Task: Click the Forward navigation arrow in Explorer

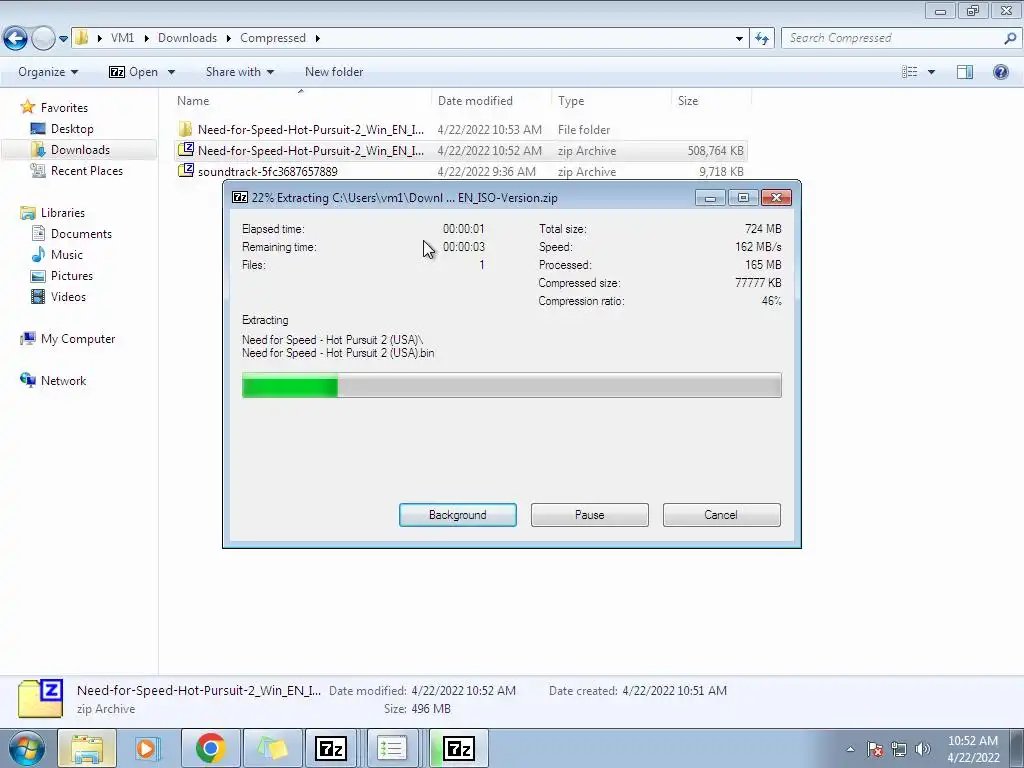Action: [43, 38]
